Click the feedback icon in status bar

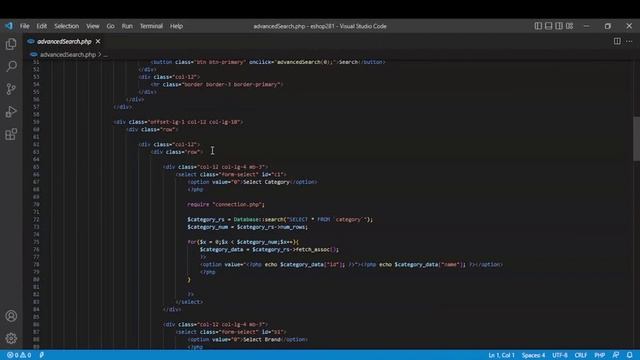pos(616,355)
